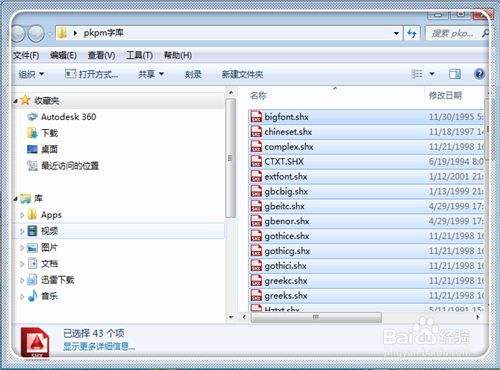Screen dimensions: 500x370
Task: Click the search box for pkpm字库
Action: pos(457,33)
